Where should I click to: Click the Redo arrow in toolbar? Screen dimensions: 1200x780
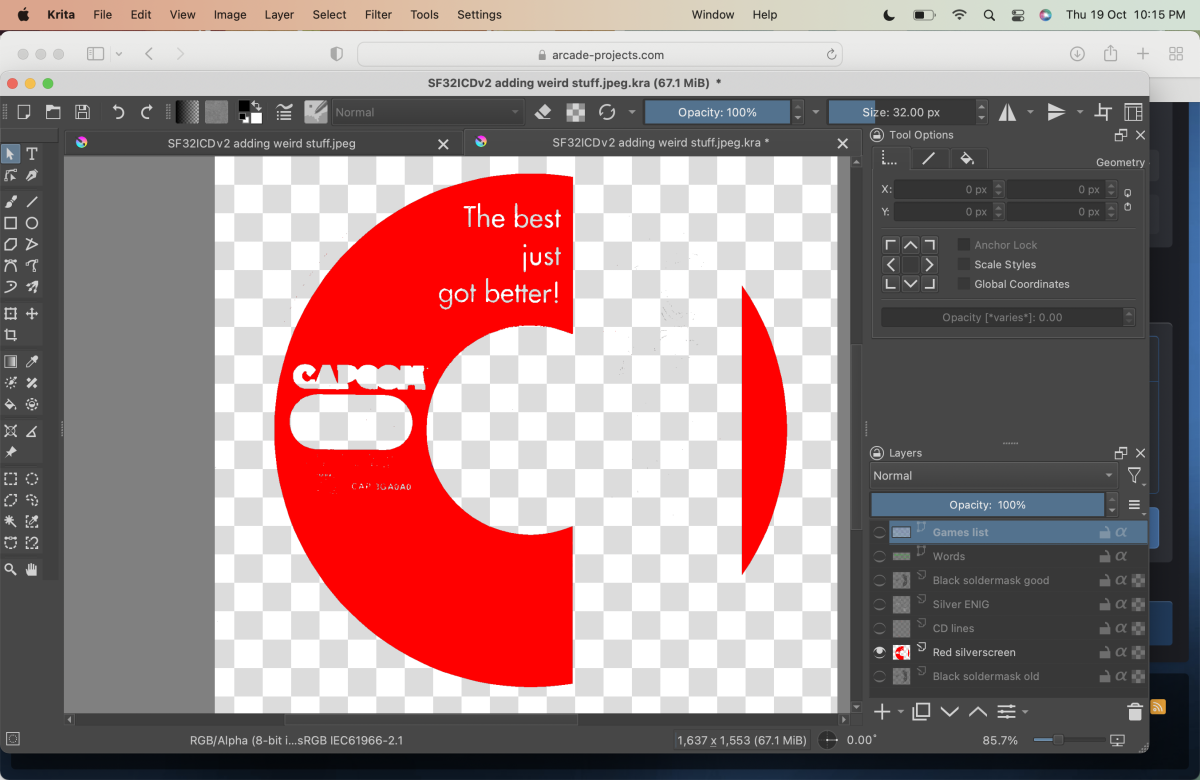click(147, 112)
